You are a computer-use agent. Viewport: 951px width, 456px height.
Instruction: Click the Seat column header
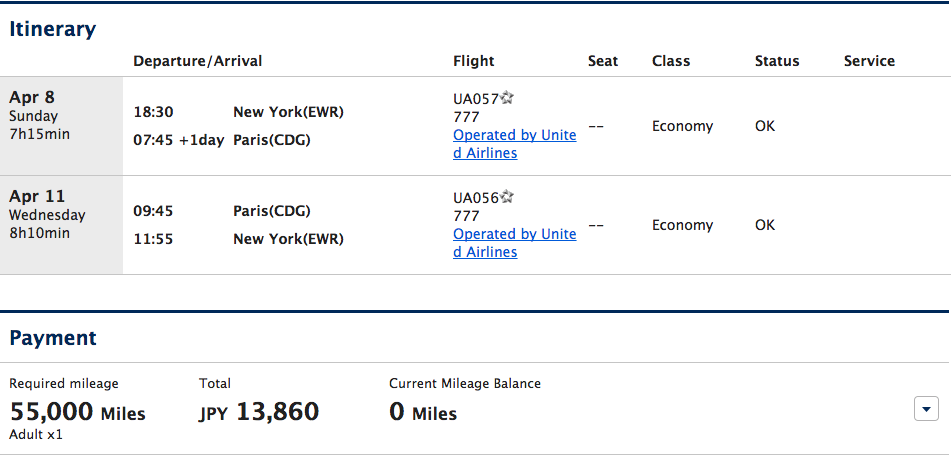tap(603, 61)
